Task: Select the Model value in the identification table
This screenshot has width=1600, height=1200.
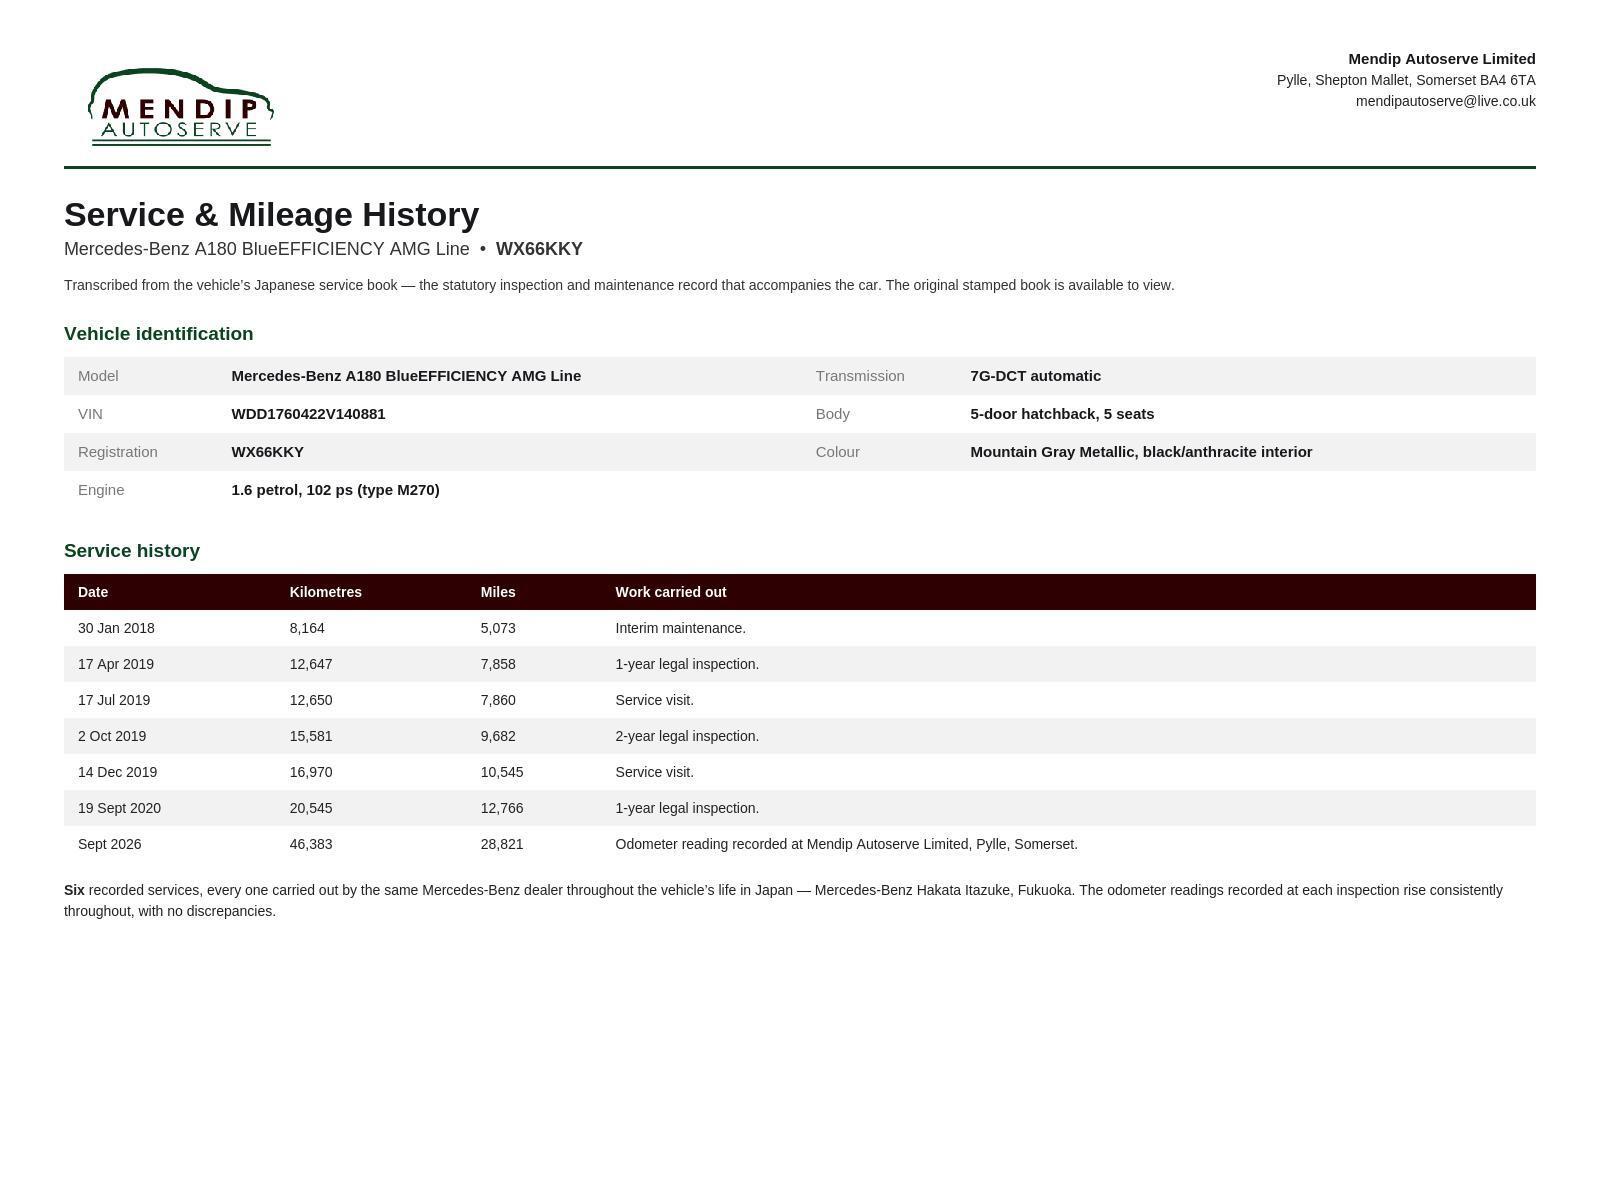Action: pyautogui.click(x=406, y=376)
